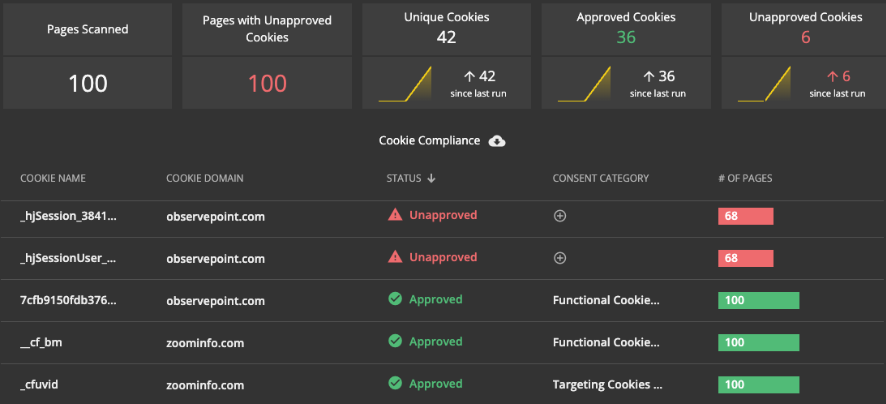Add consent category for _hjSession_3841 cookie
Viewport: 886px width, 404px height.
560,216
